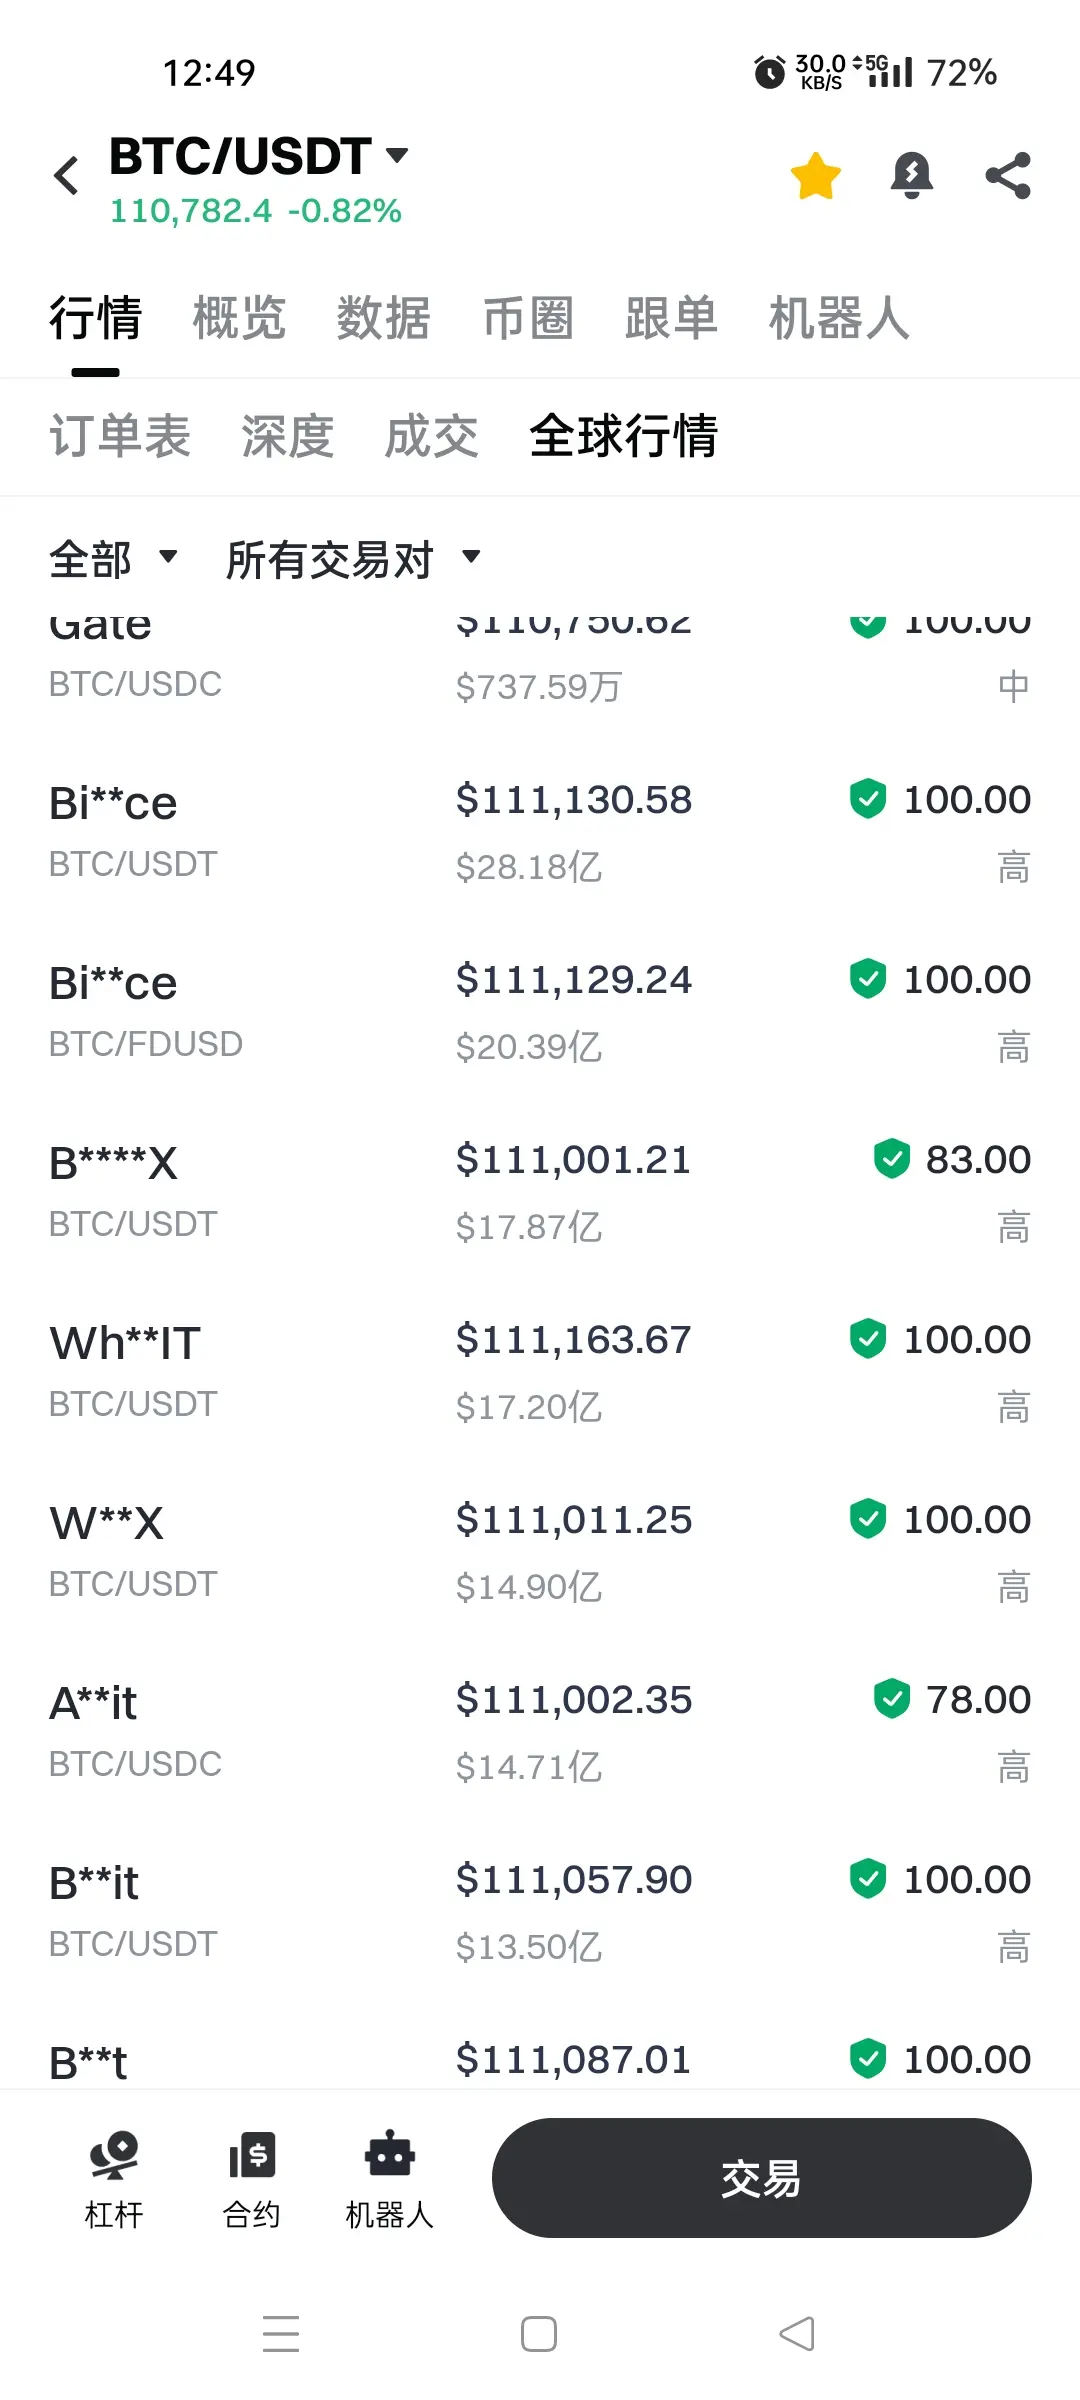Tap the 交易 trade button
The width and height of the screenshot is (1080, 2400).
[761, 2178]
